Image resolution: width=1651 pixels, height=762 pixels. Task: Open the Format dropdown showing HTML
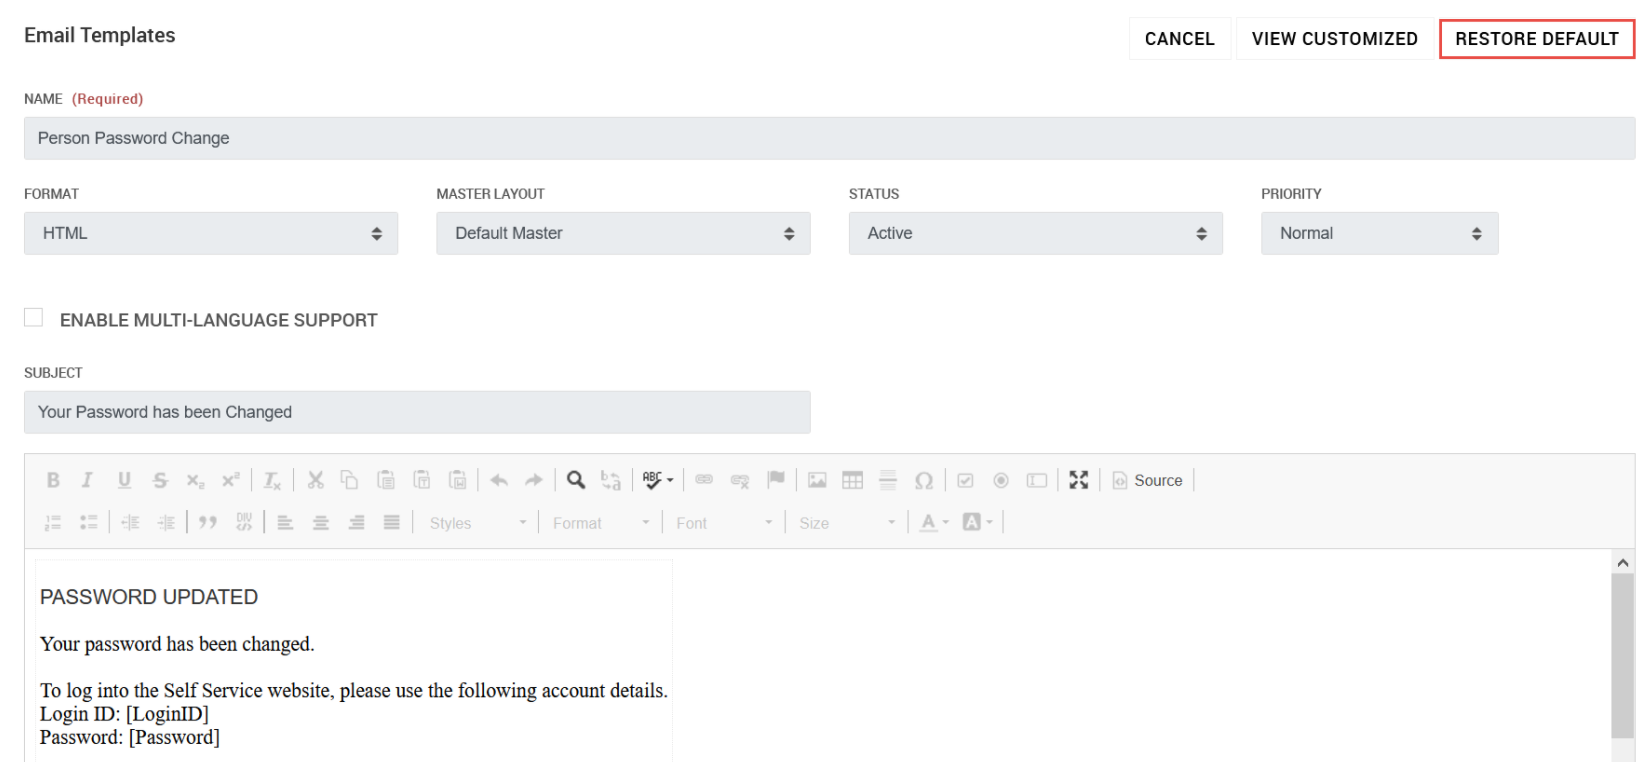tap(211, 233)
